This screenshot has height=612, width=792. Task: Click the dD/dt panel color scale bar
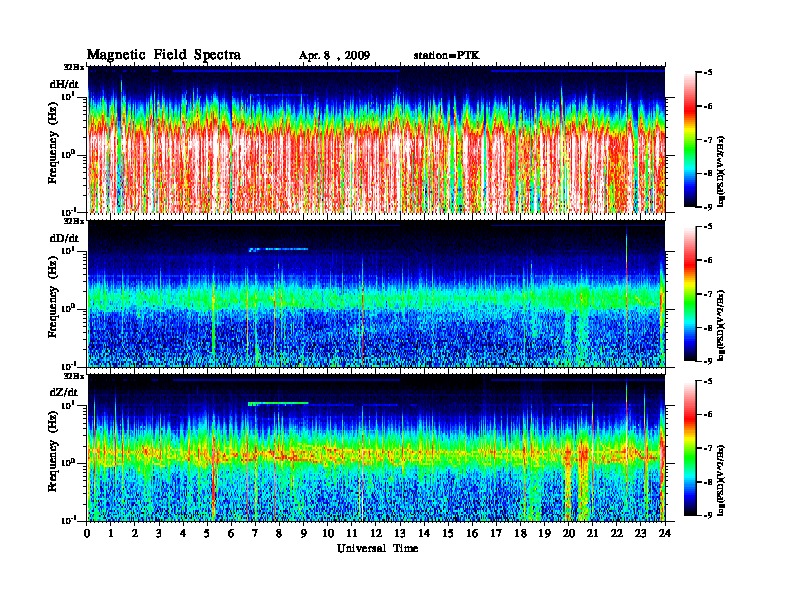[690, 293]
